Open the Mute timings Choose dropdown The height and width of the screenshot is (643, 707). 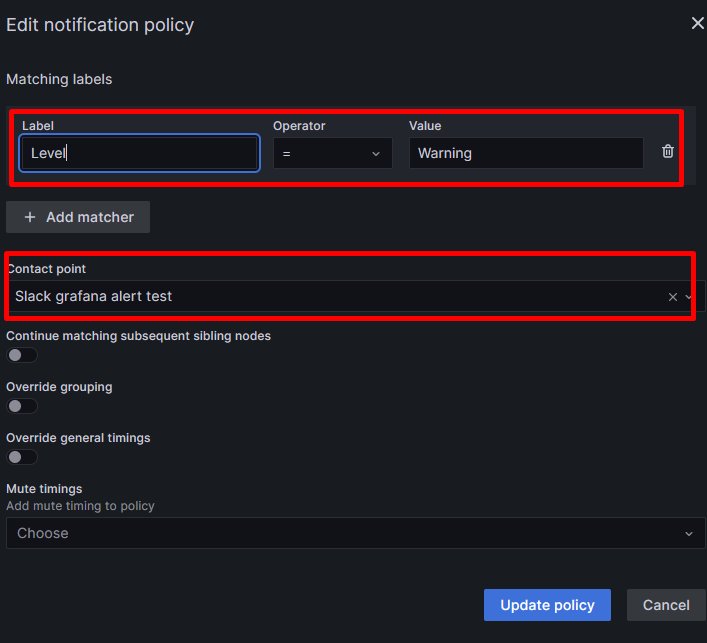tap(355, 533)
